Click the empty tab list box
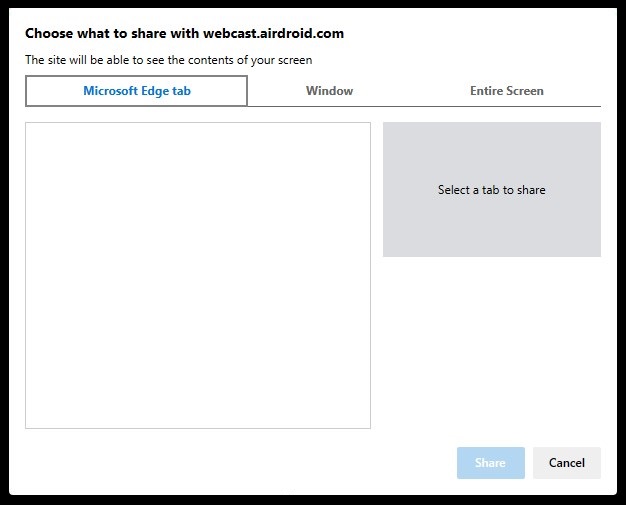The height and width of the screenshot is (505, 626). tap(198, 275)
